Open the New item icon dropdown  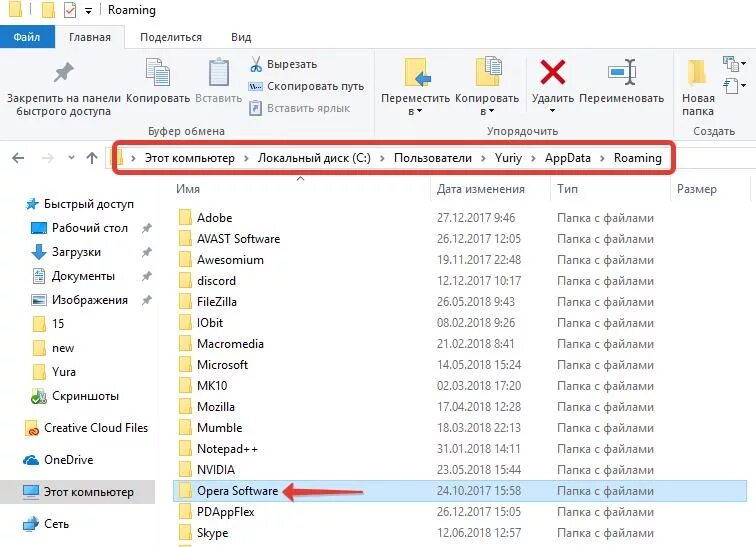[734, 64]
